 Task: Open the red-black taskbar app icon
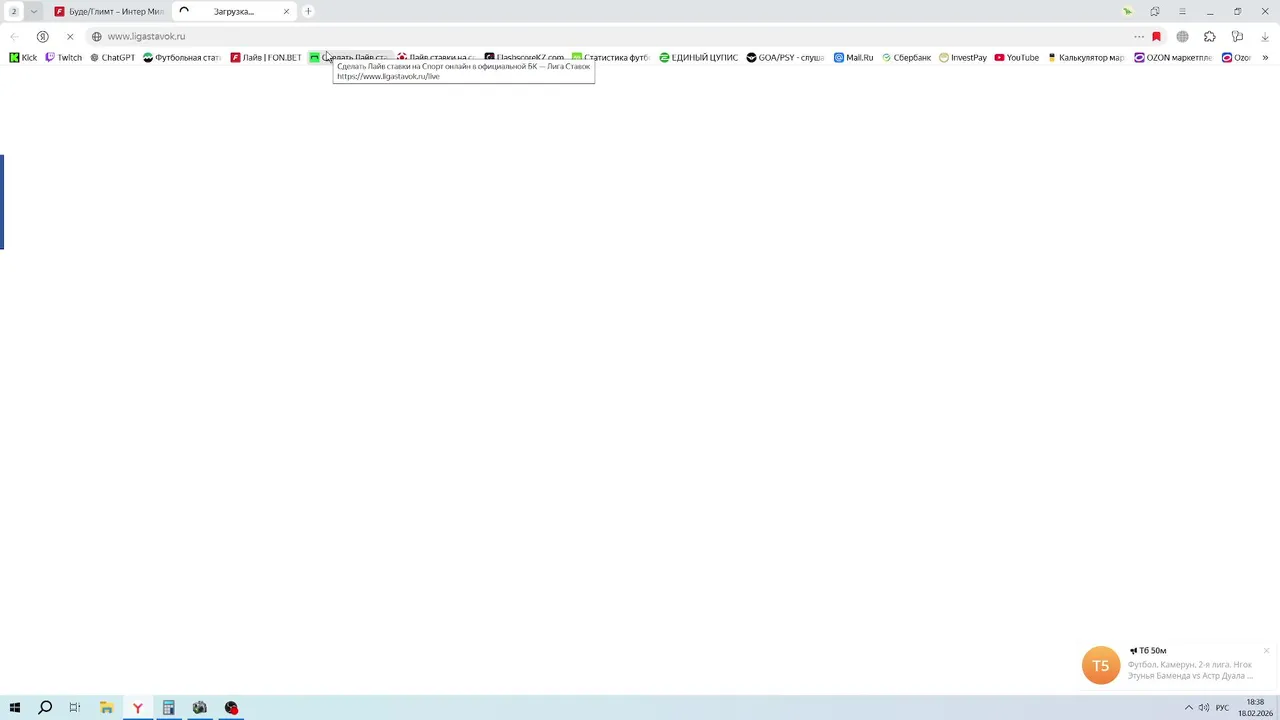click(231, 708)
